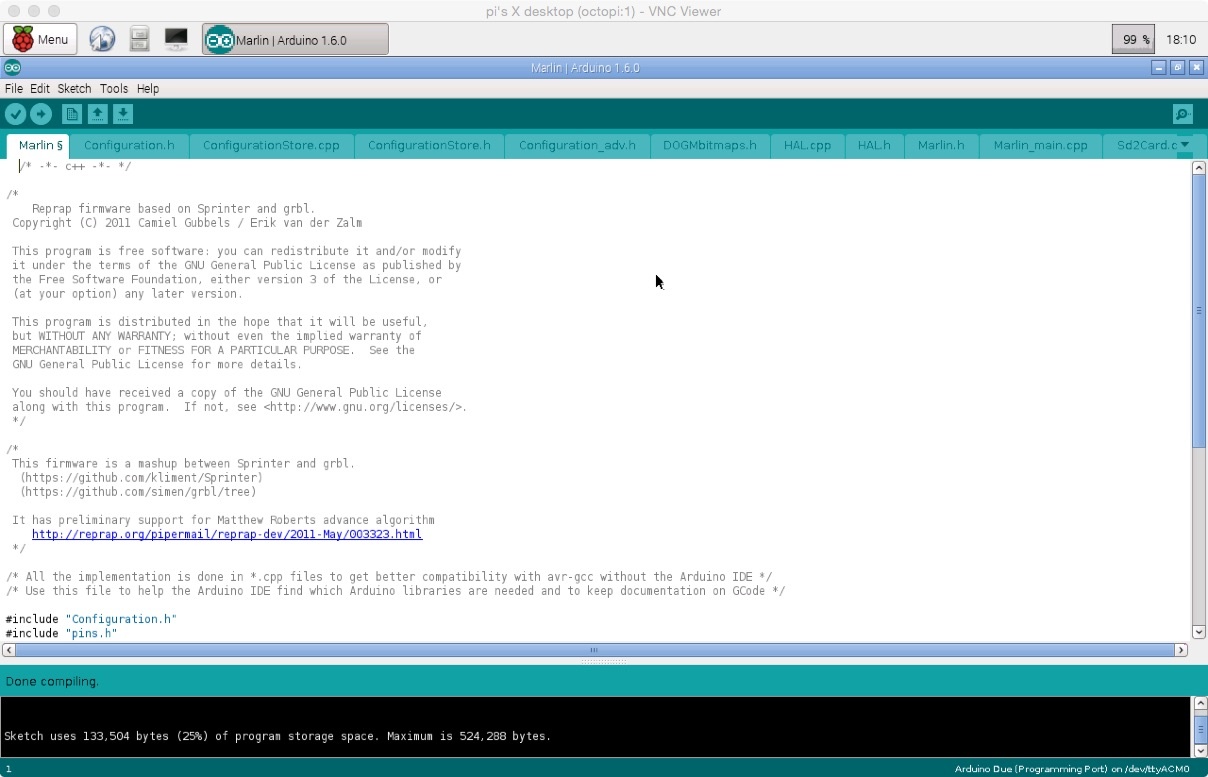Switch to the Marlin_main.cpp tab
This screenshot has height=777, width=1208.
1040,145
